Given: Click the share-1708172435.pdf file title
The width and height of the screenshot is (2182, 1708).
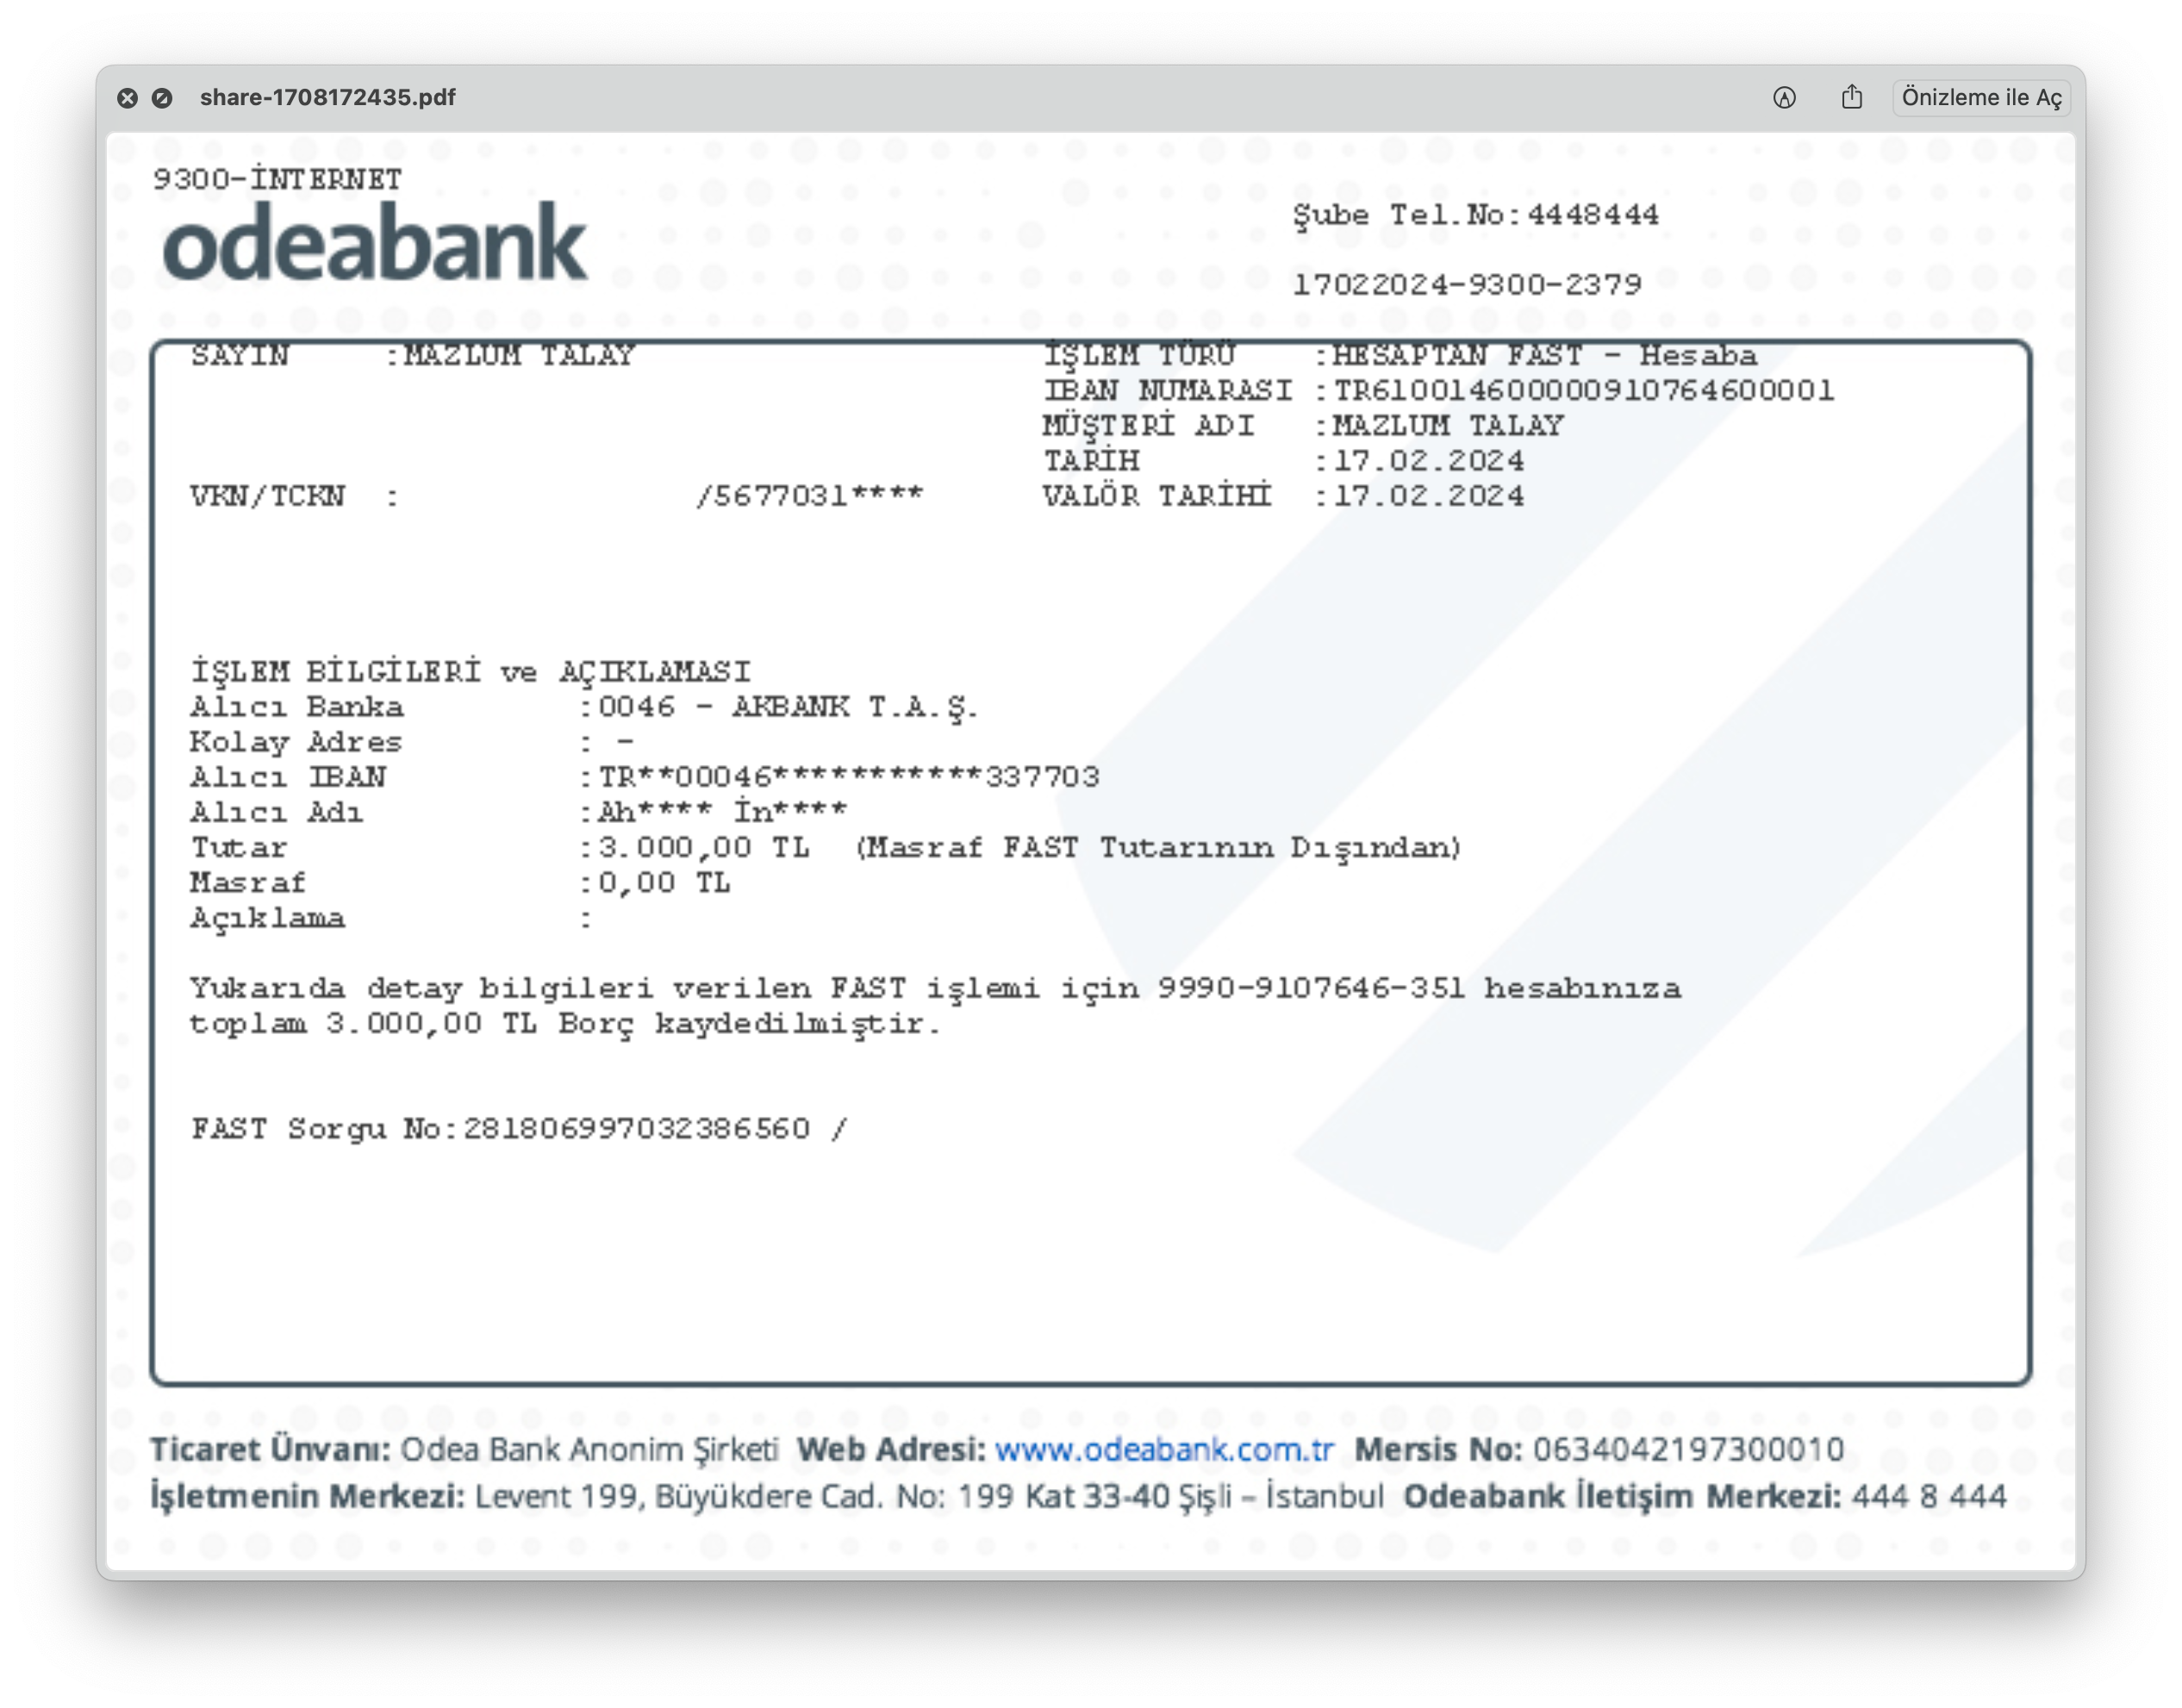Looking at the screenshot, I should click(x=327, y=97).
